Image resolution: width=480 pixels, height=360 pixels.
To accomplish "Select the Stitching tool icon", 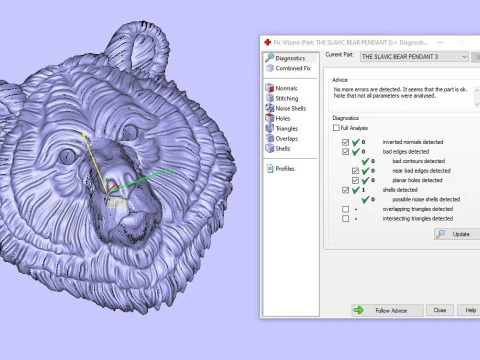I will [269, 98].
